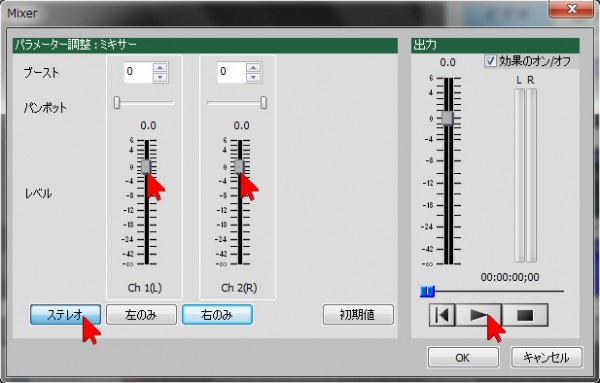Select the ステレオ button

pyautogui.click(x=65, y=315)
